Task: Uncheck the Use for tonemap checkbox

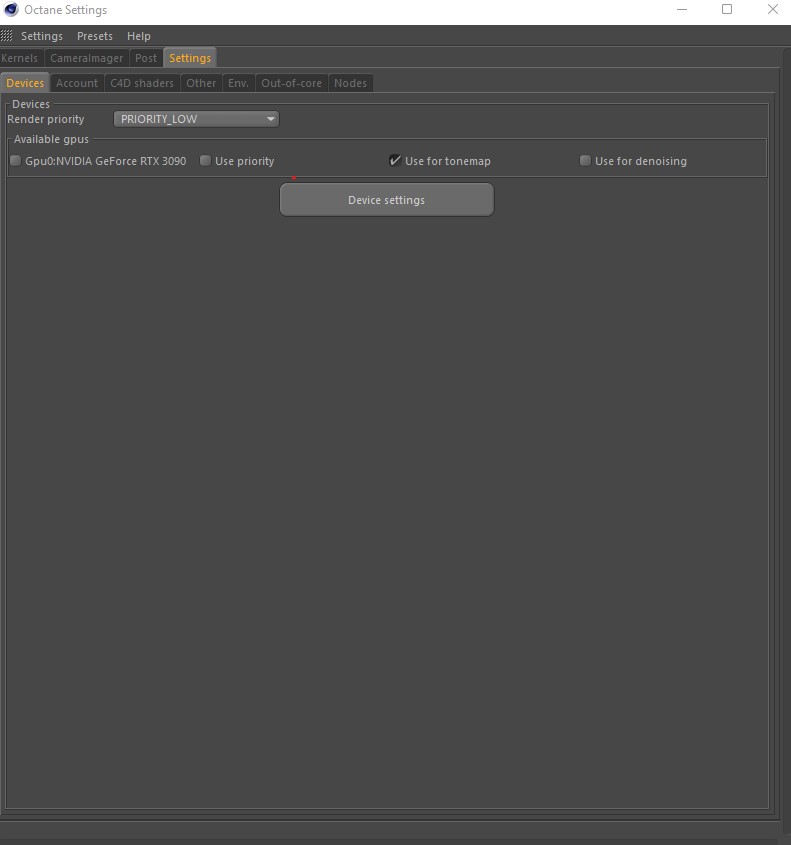Action: click(395, 161)
